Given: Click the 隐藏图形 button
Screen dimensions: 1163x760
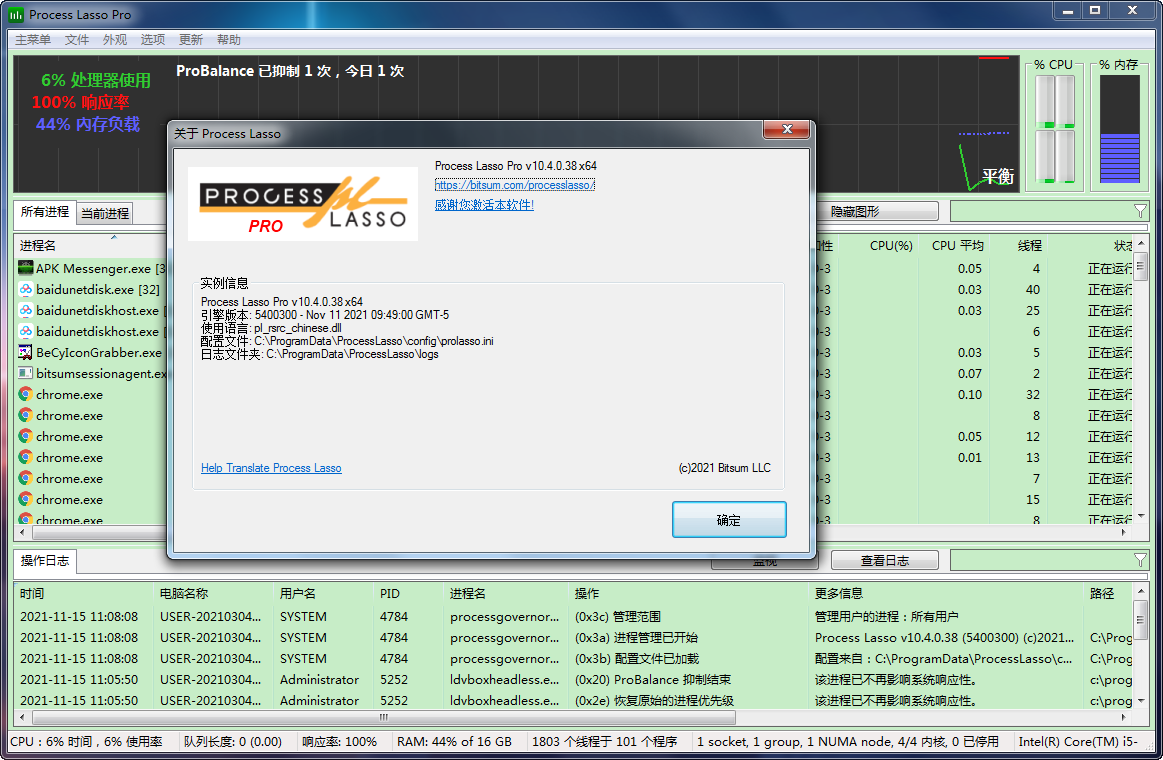Looking at the screenshot, I should [877, 211].
